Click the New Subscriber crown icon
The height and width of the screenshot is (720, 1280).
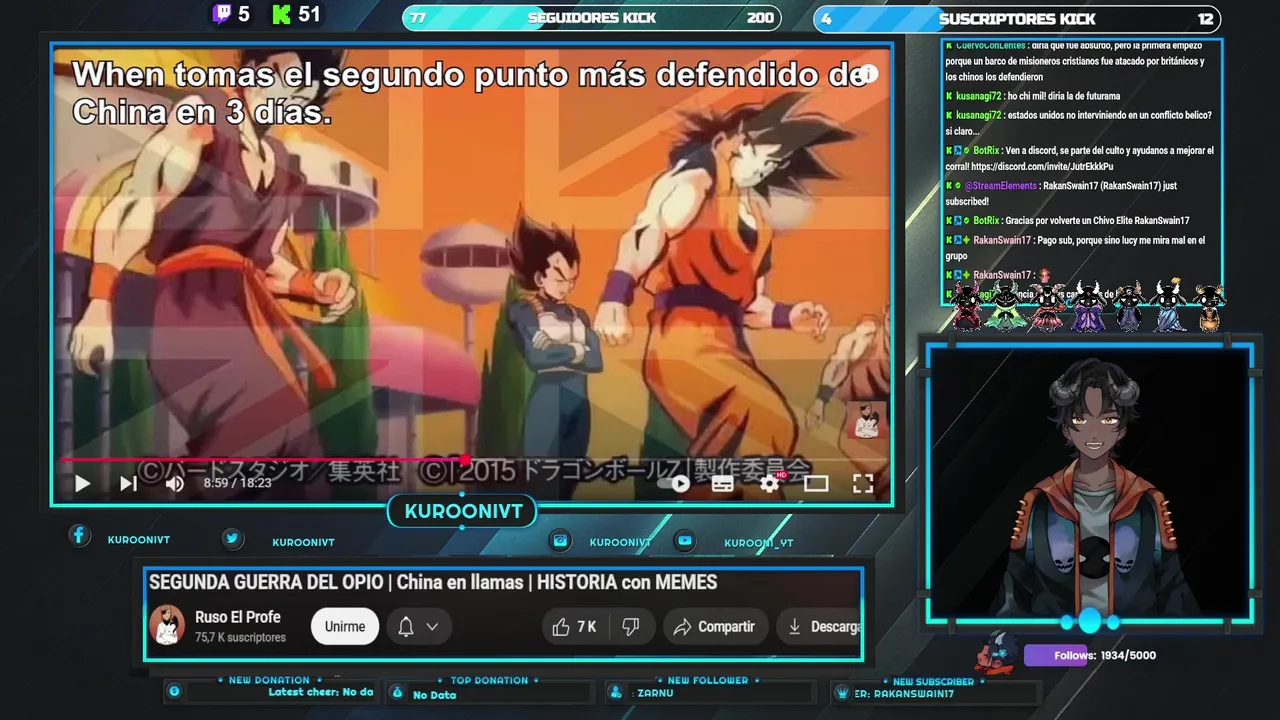[x=842, y=692]
